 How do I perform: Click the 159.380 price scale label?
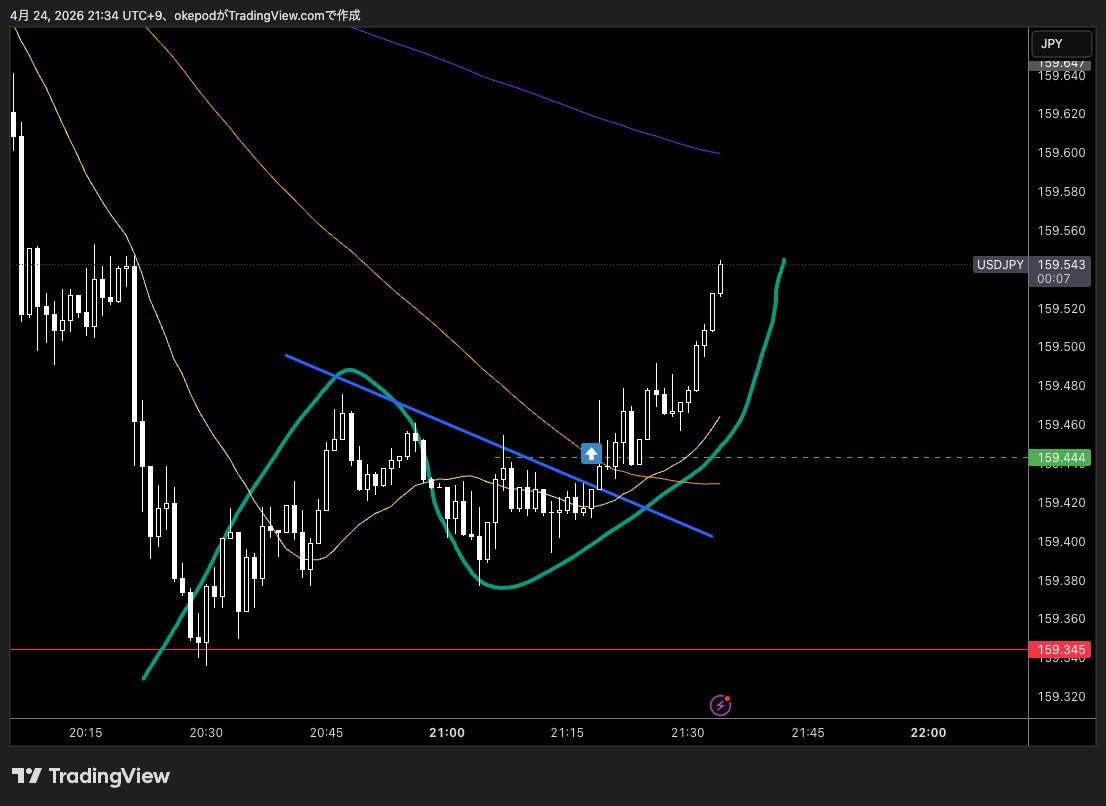point(1061,580)
